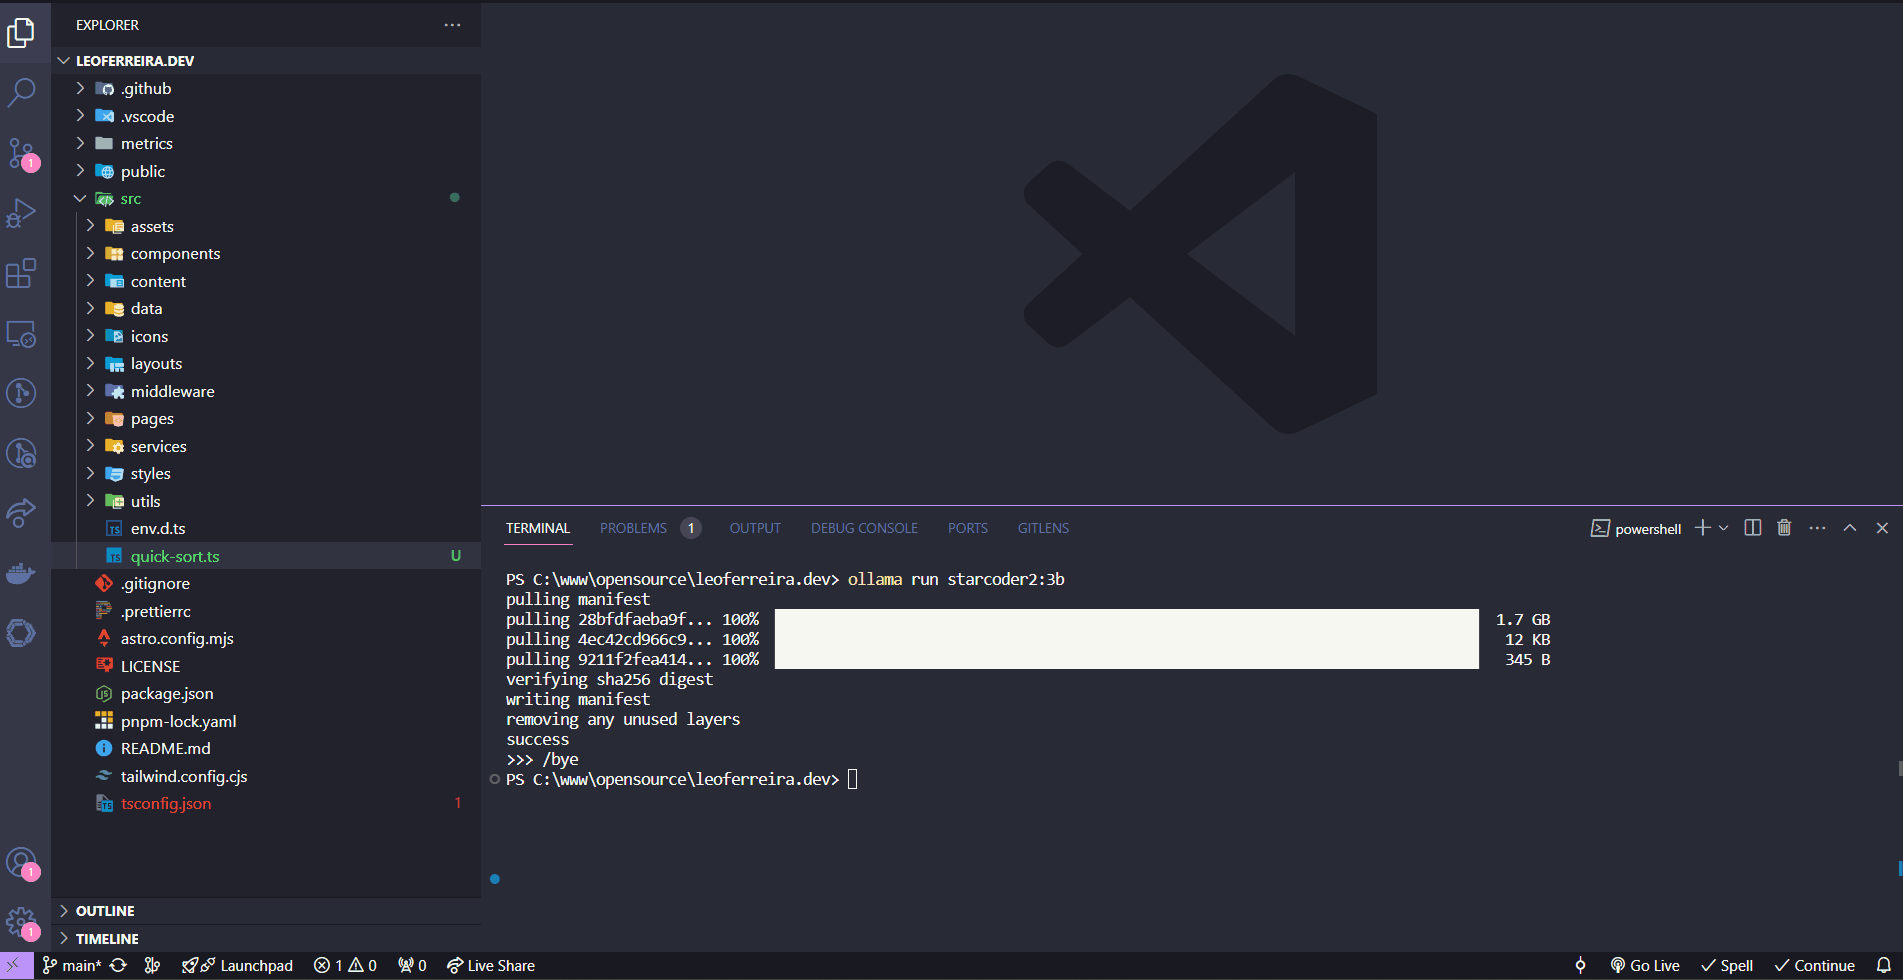The width and height of the screenshot is (1903, 980).
Task: Open notifications bell icon
Action: pyautogui.click(x=1883, y=966)
